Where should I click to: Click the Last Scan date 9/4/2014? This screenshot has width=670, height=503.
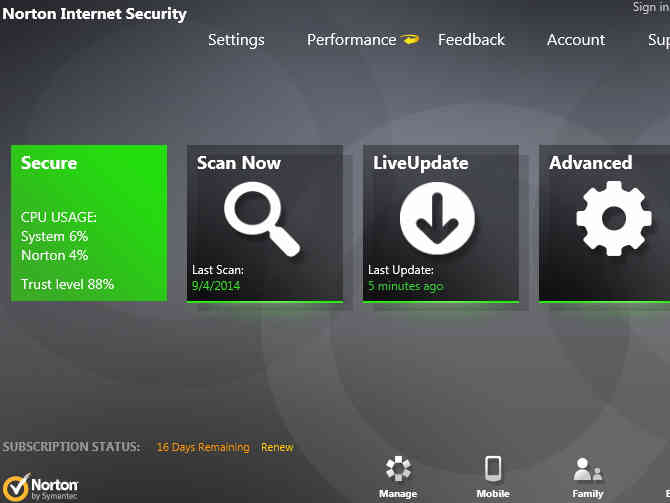pos(215,286)
